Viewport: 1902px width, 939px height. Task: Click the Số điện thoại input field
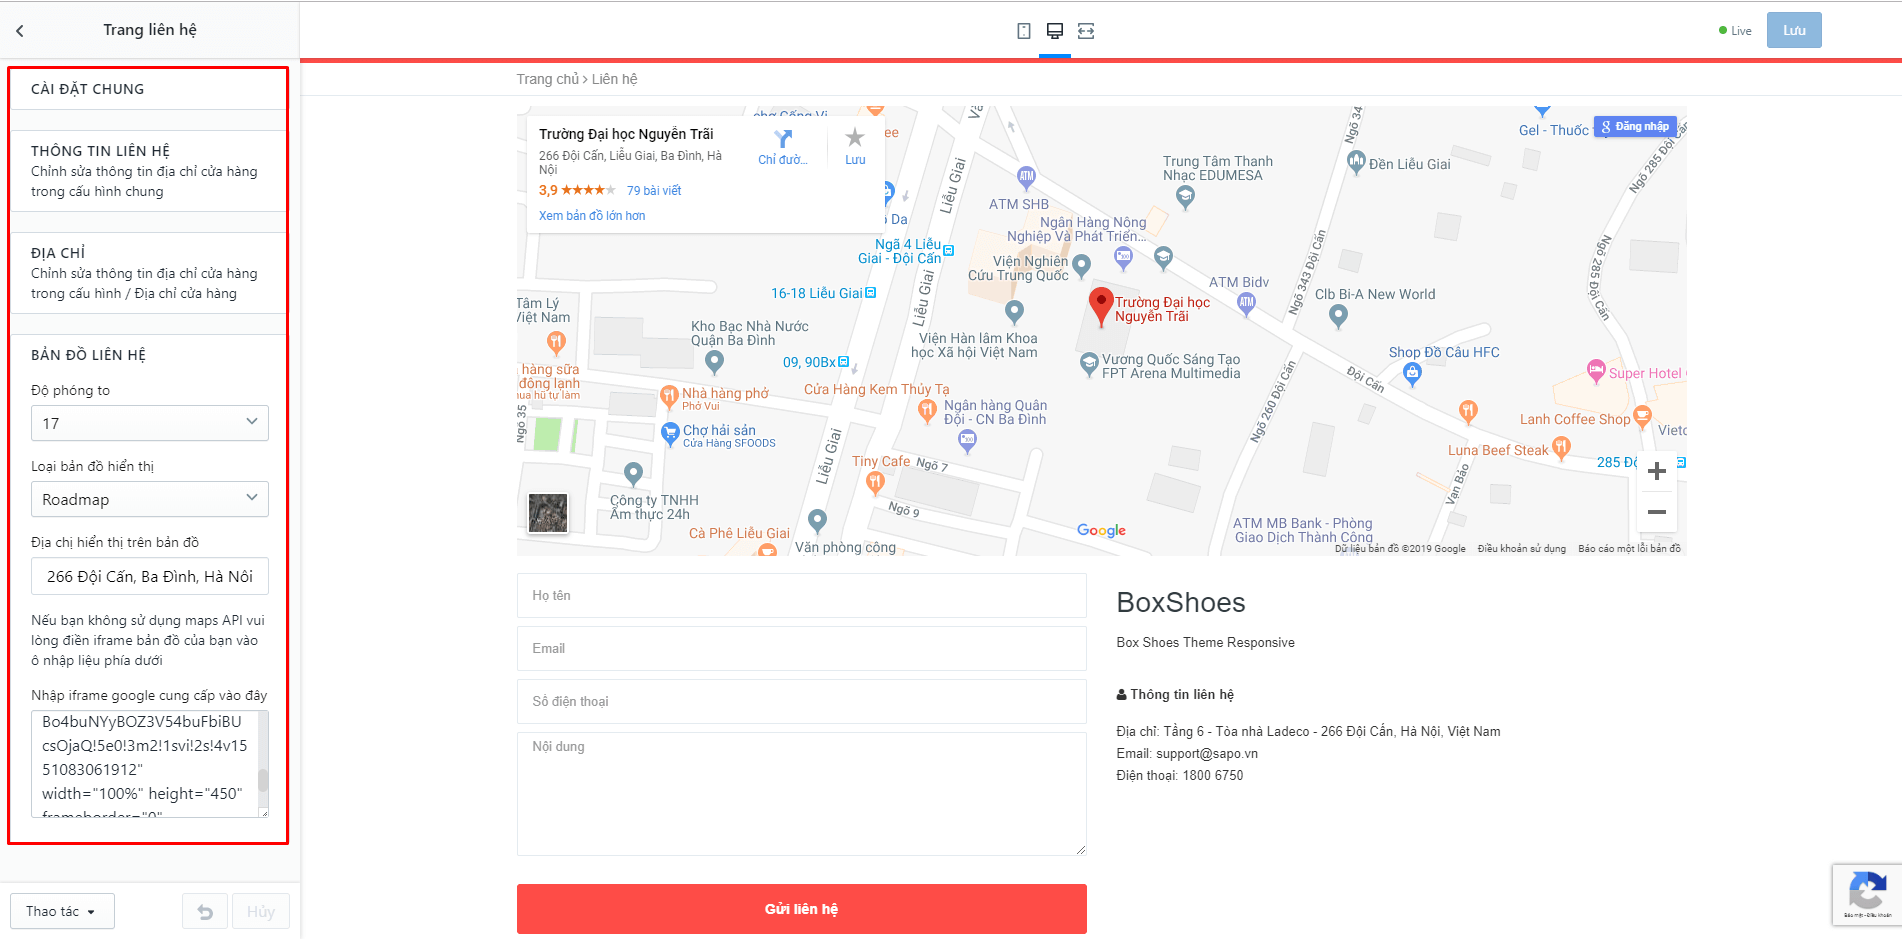(801, 701)
